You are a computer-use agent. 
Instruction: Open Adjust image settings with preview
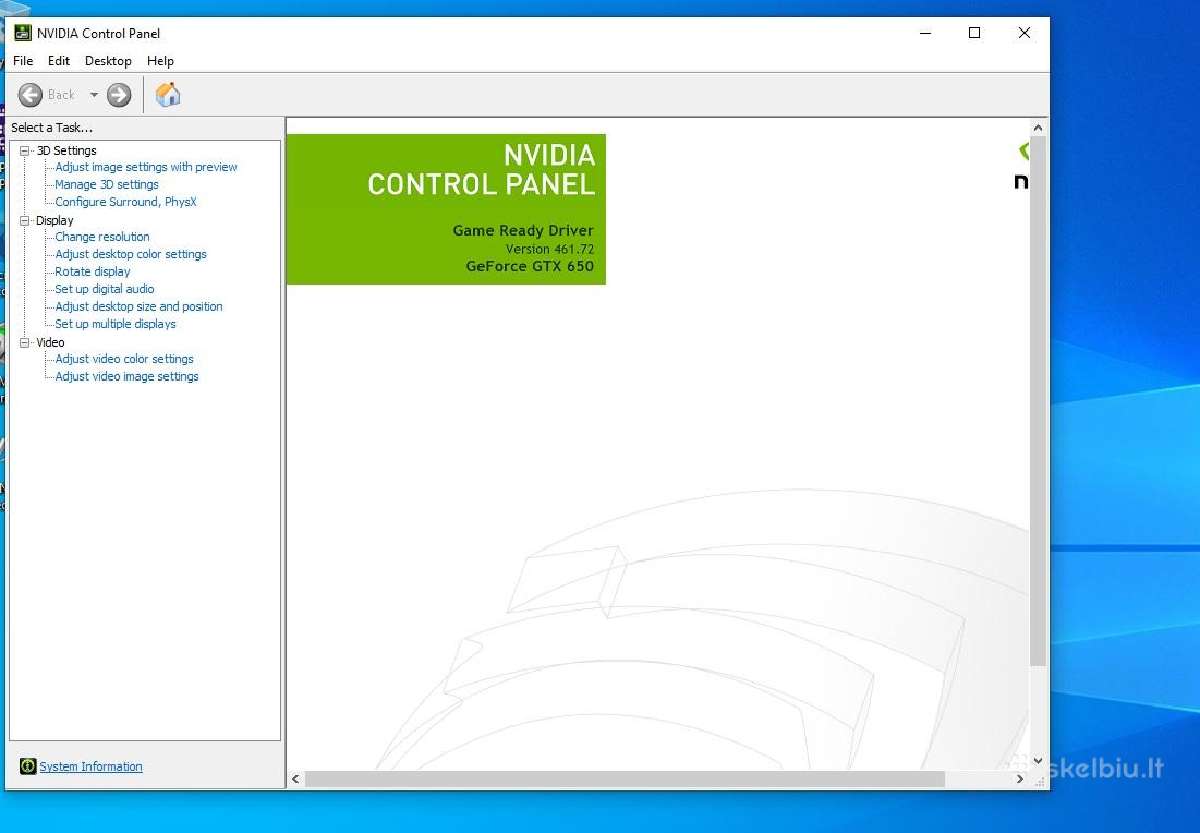(146, 167)
